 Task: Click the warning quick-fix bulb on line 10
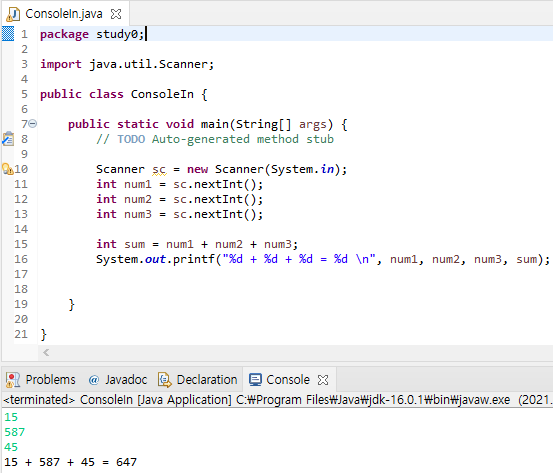7,169
